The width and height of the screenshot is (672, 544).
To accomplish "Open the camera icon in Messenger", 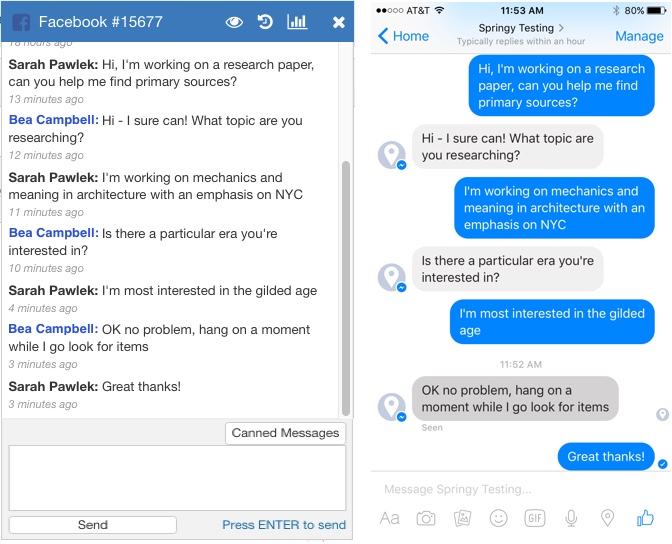I will pyautogui.click(x=426, y=518).
